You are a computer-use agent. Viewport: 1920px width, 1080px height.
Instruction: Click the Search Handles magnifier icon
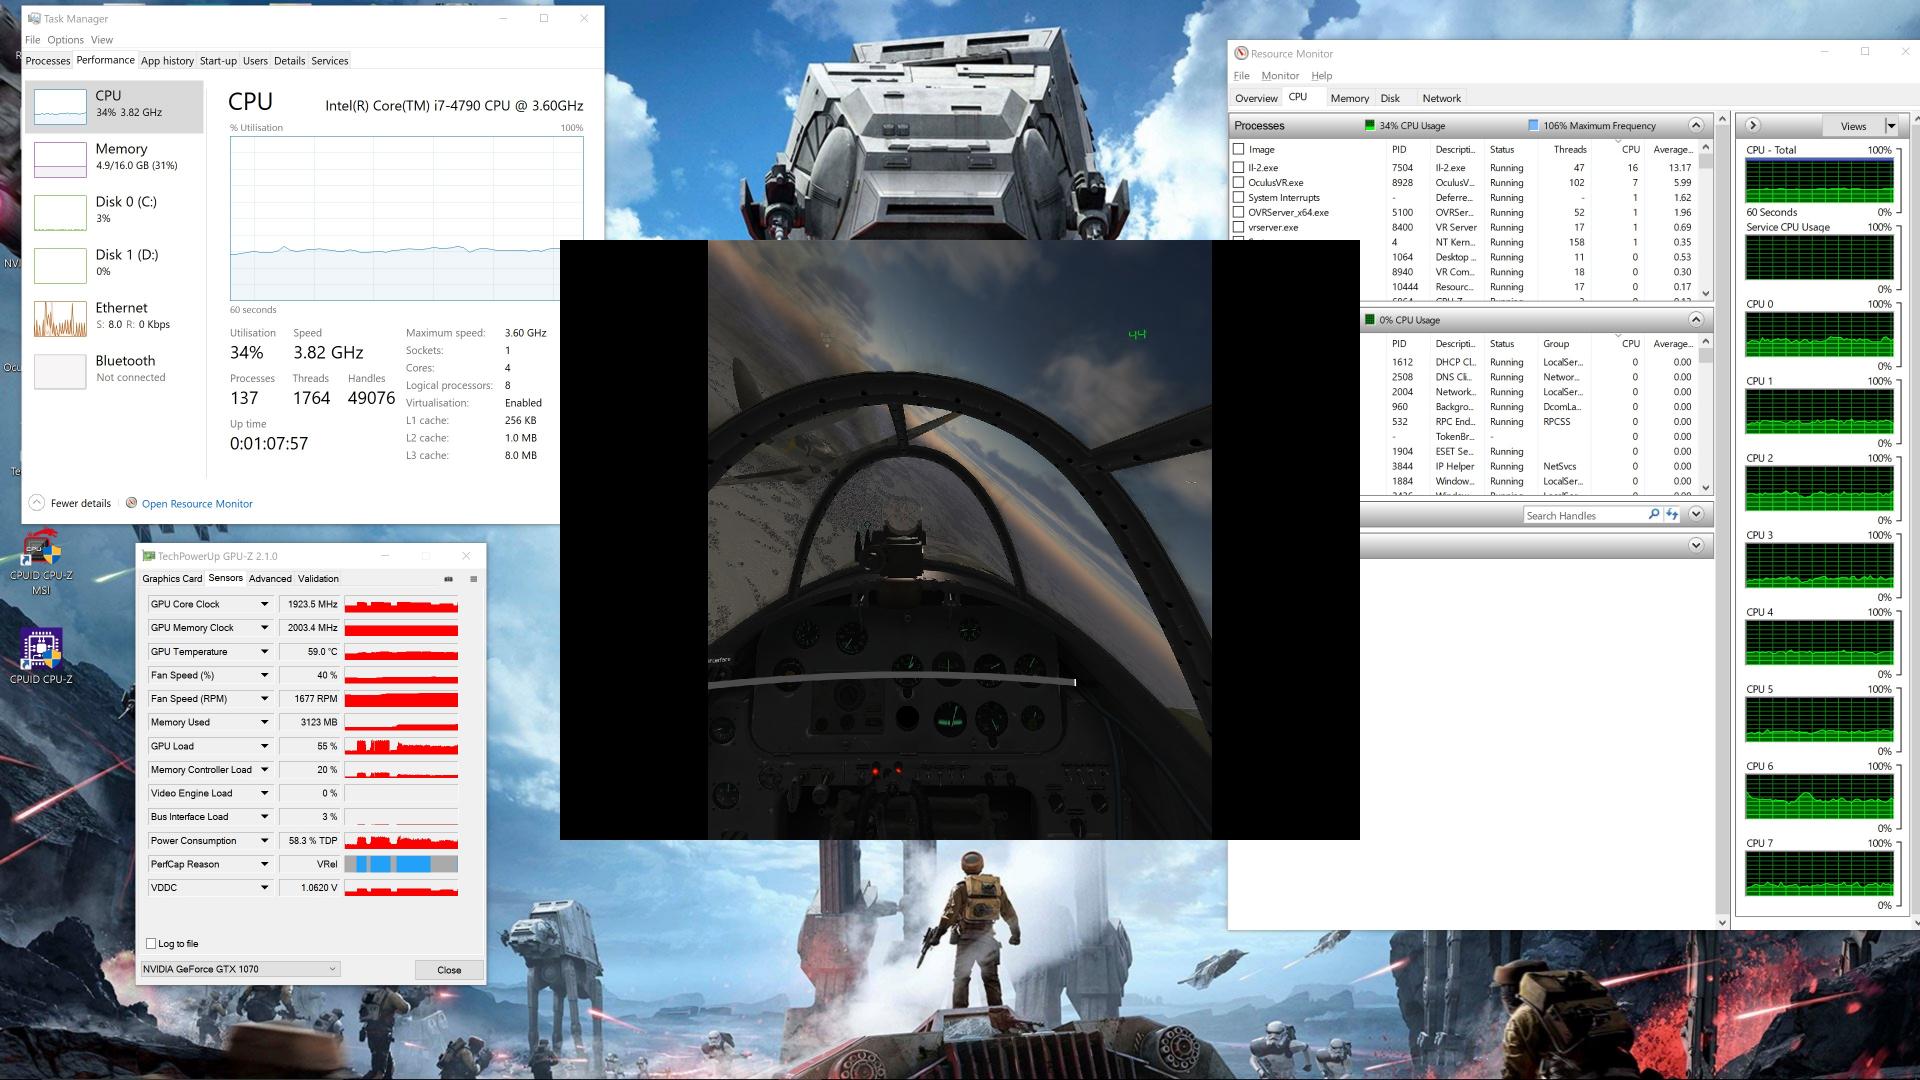(x=1653, y=515)
